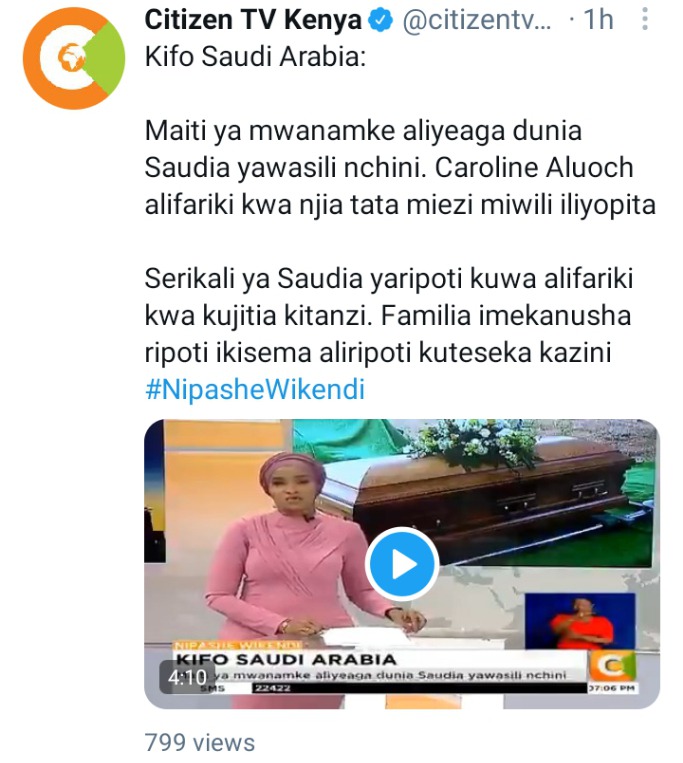Click the Citizen logo in the video corner
This screenshot has width=683, height=763.
point(612,666)
